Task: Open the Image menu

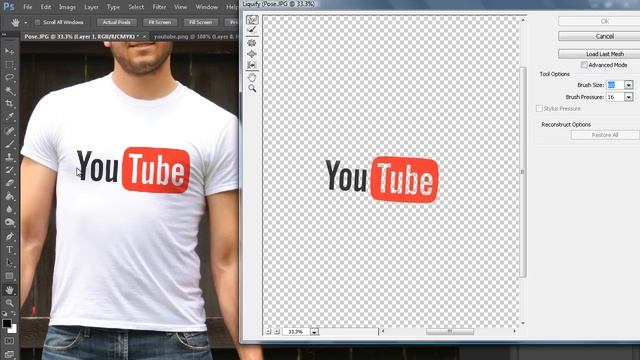Action: 67,7
